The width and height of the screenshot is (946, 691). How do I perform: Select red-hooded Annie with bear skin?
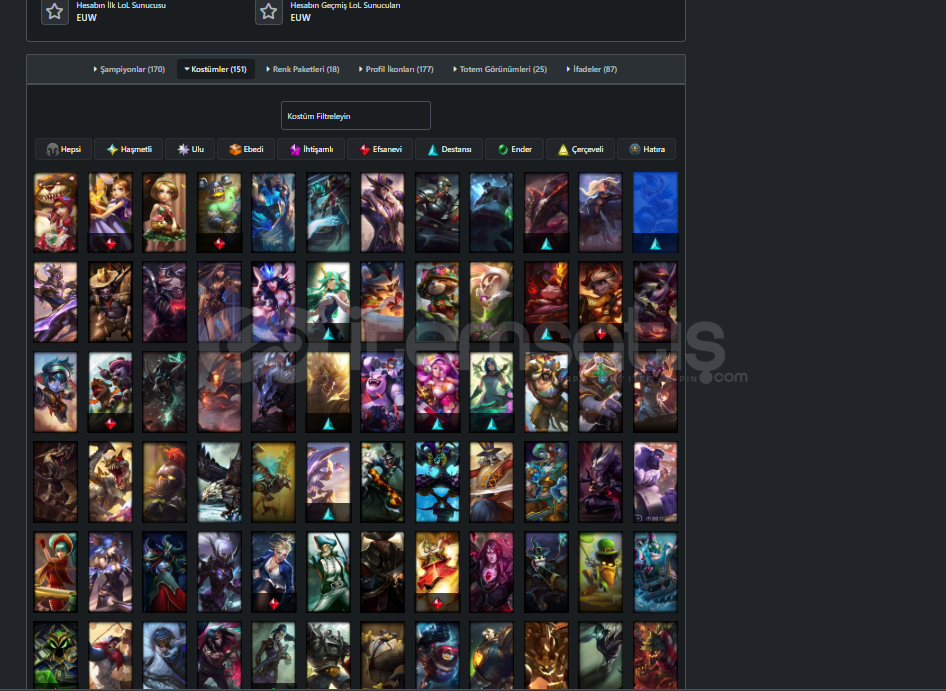56,212
